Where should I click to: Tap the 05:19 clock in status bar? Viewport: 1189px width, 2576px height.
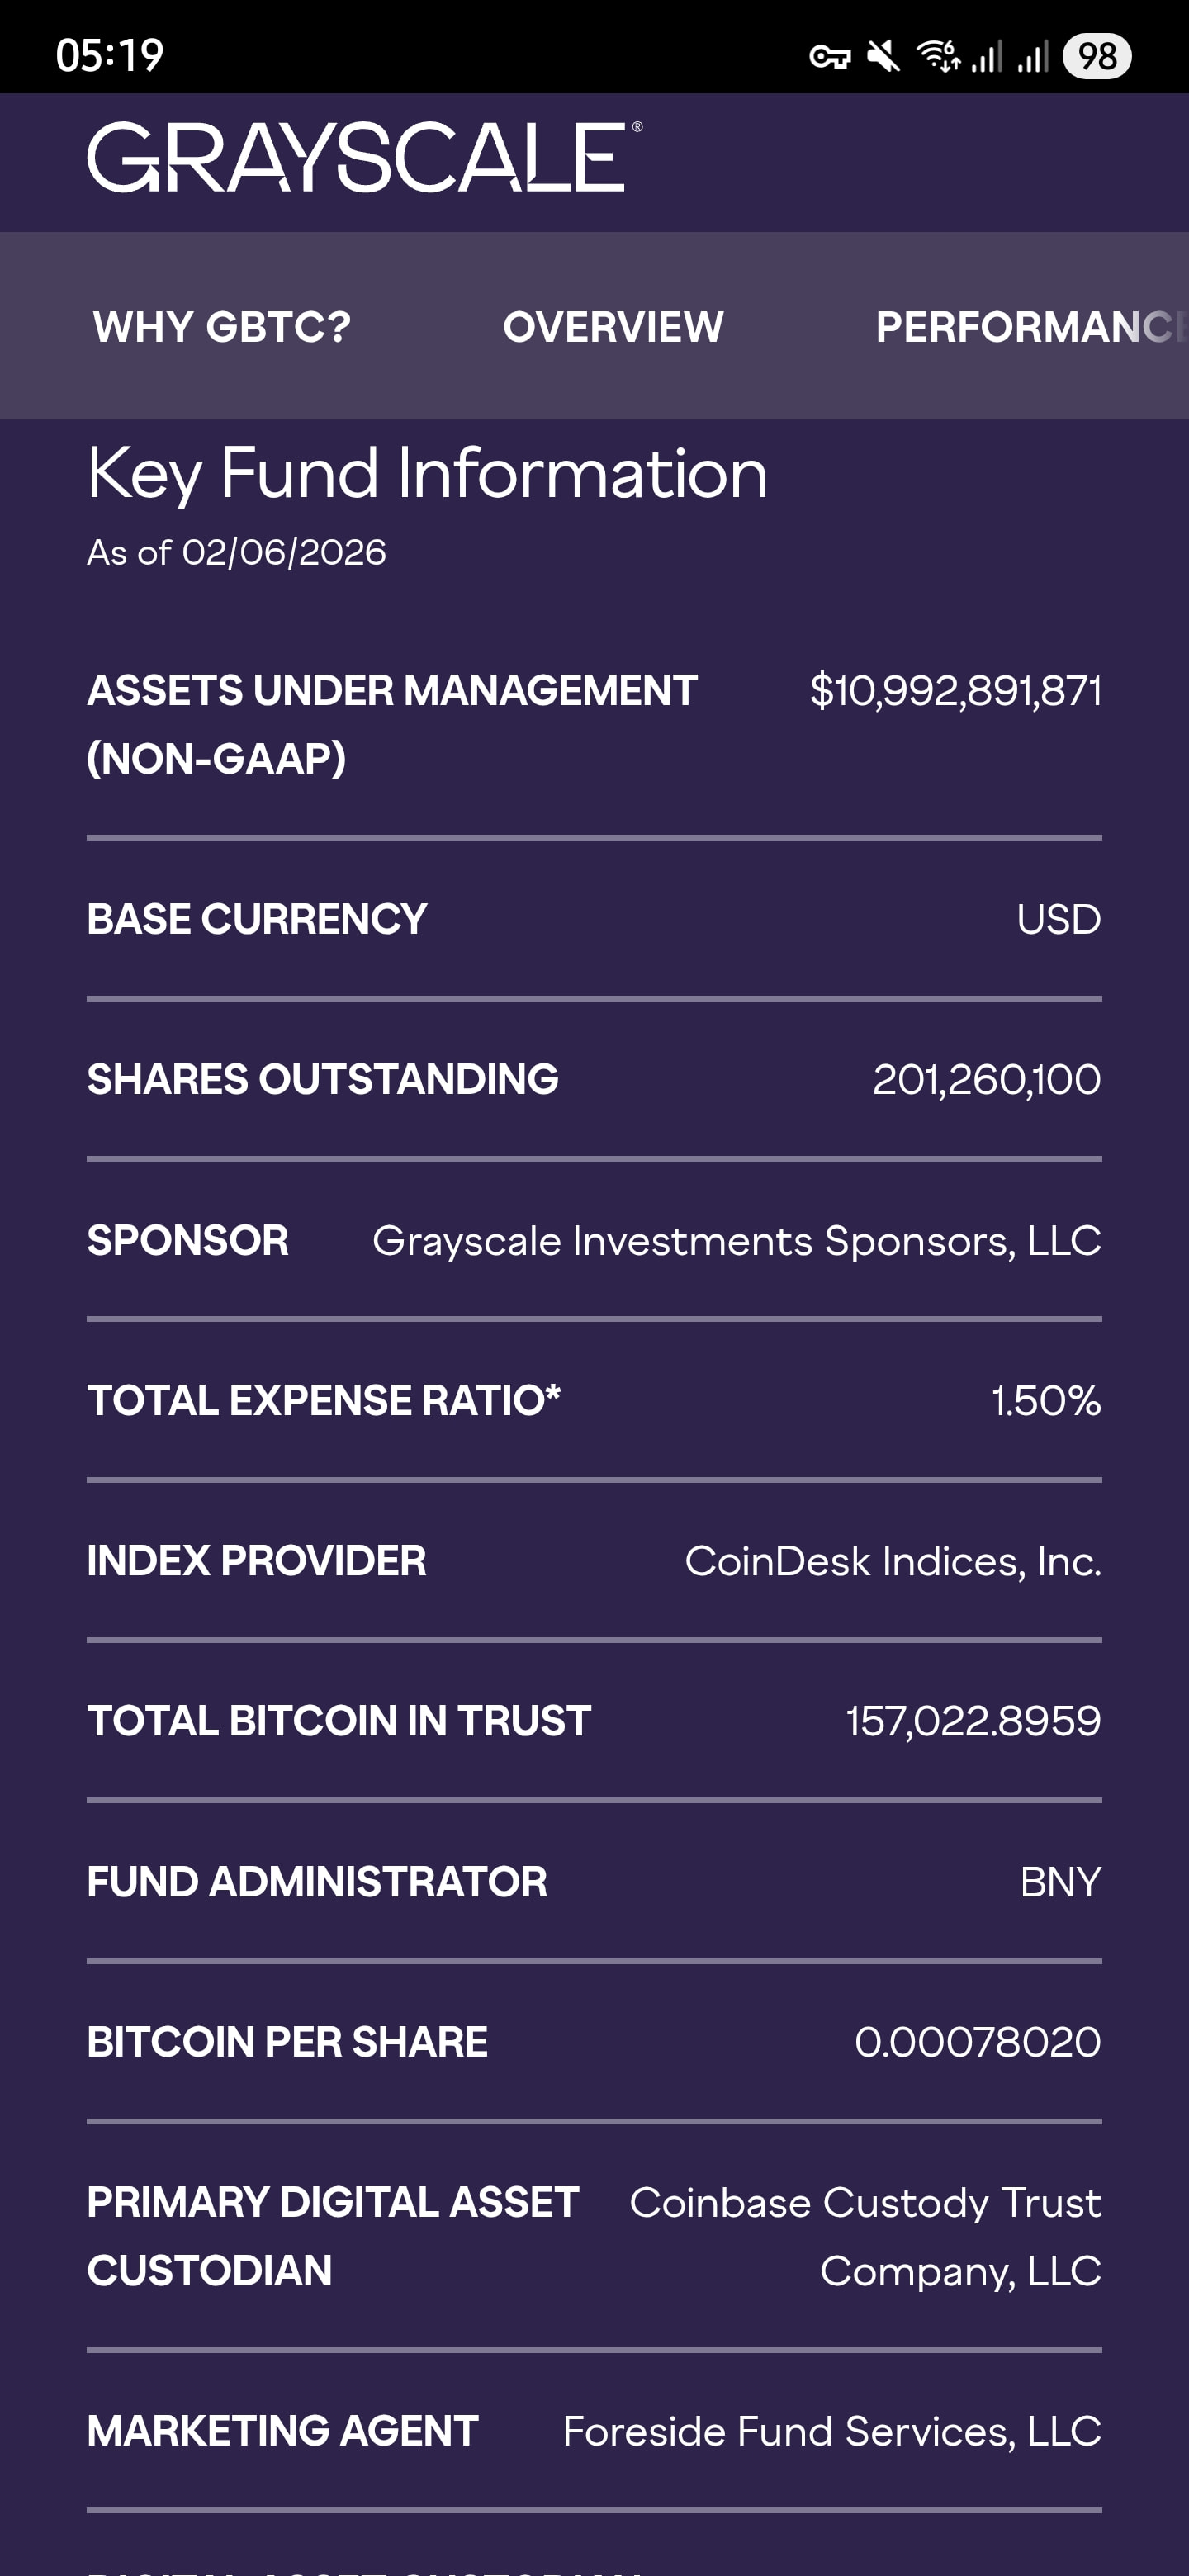pyautogui.click(x=110, y=56)
